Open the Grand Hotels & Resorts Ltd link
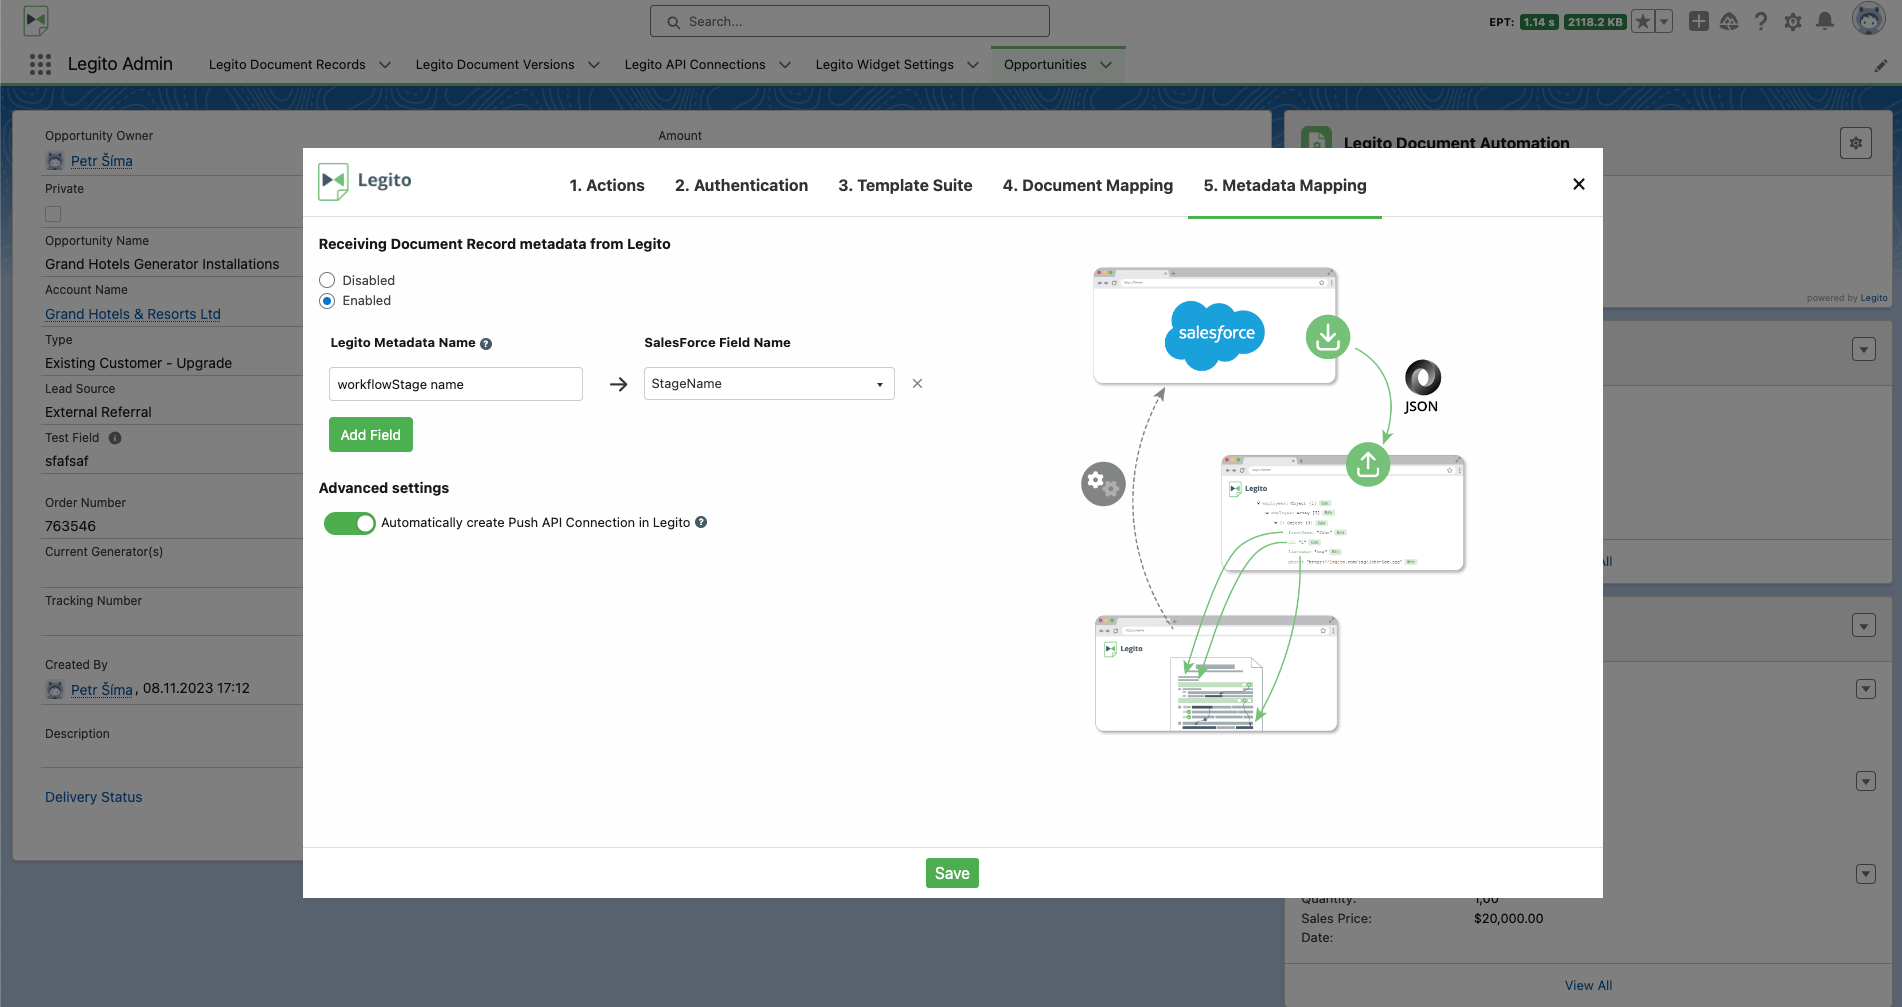This screenshot has width=1902, height=1007. tap(133, 314)
